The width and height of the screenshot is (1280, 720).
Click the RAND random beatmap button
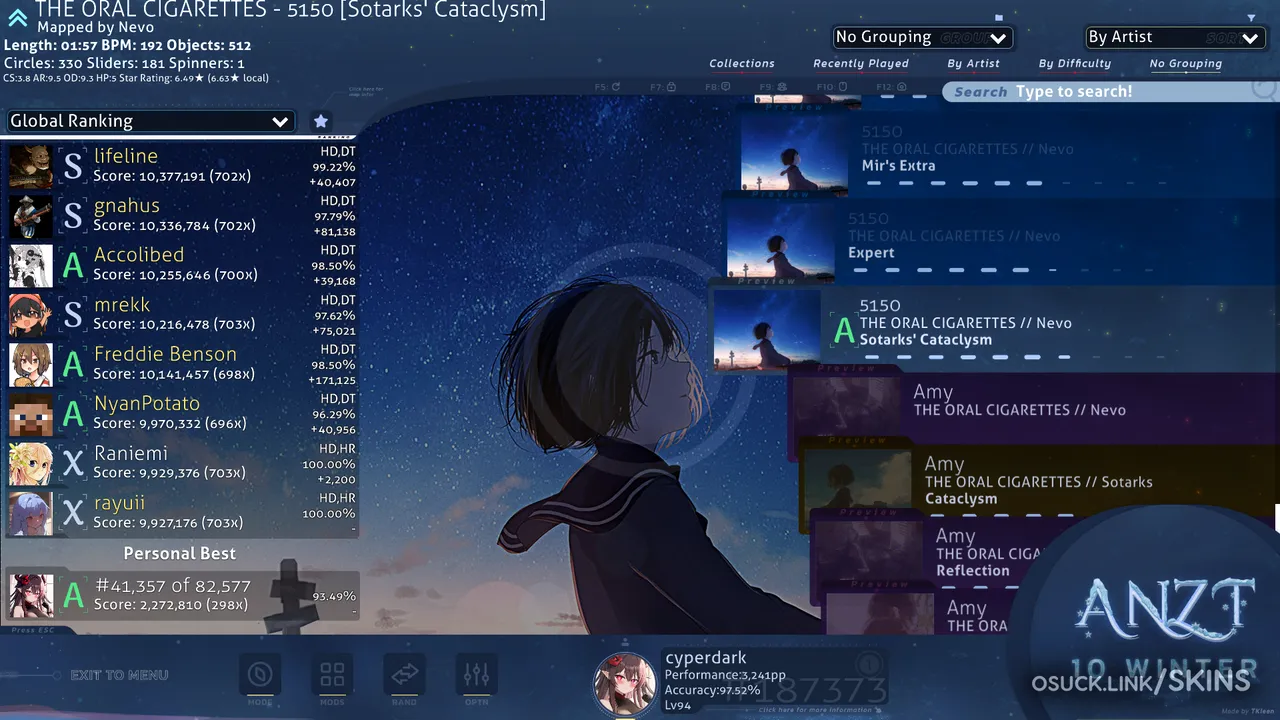pos(404,676)
